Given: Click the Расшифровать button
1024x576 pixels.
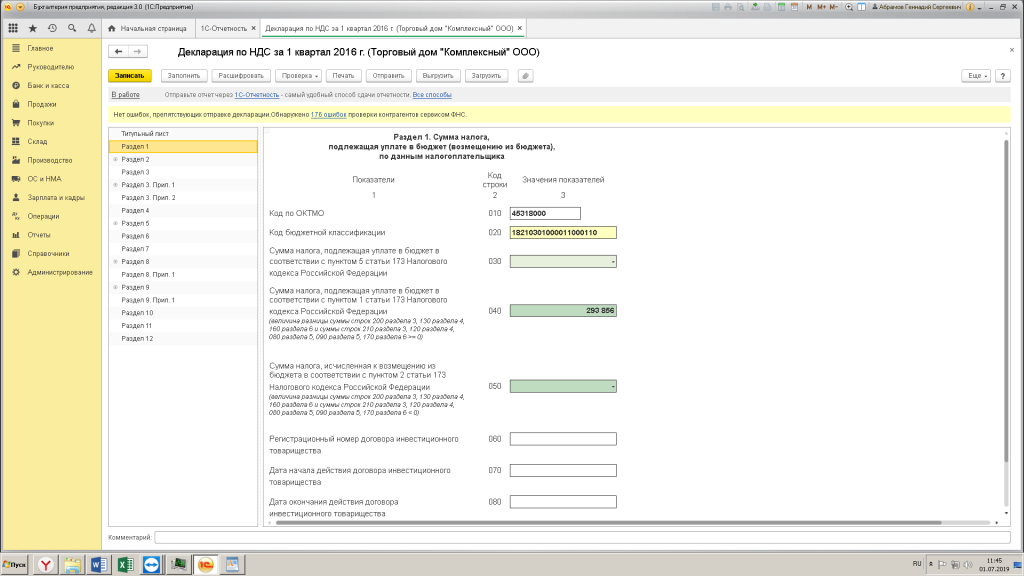Looking at the screenshot, I should coord(241,76).
